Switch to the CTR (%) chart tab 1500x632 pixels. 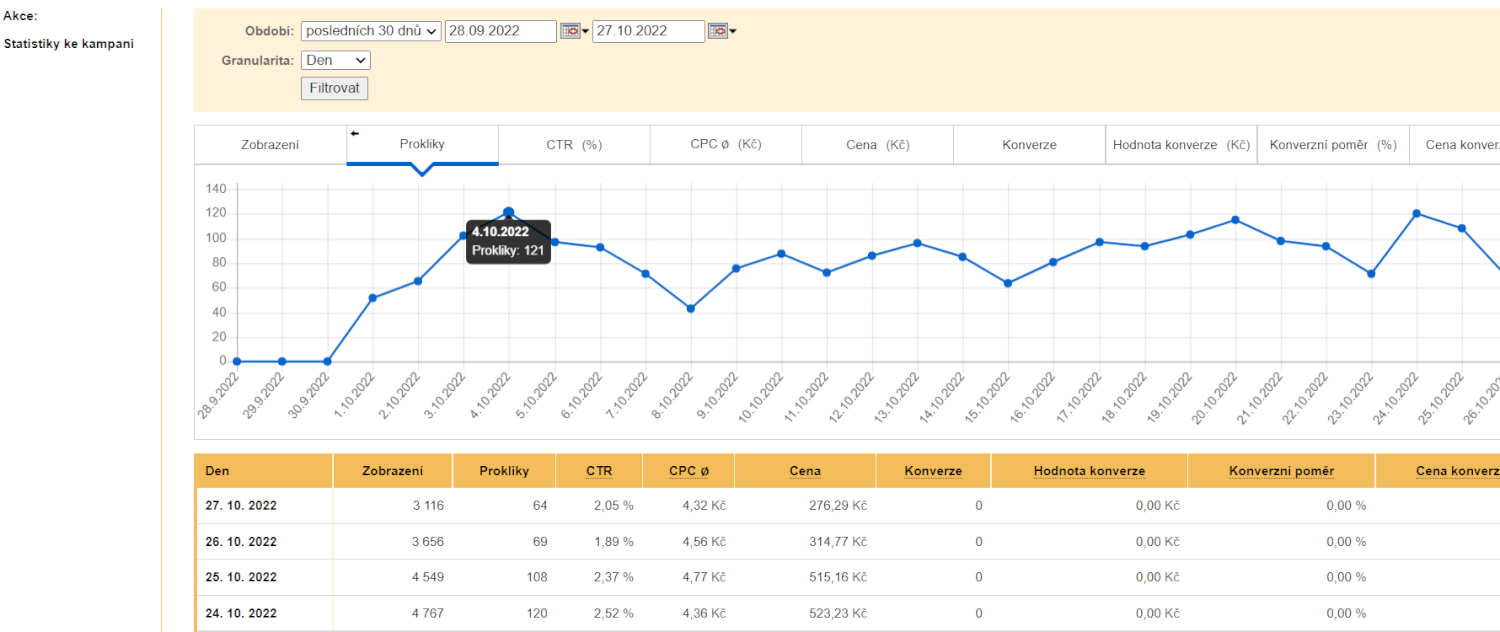pos(574,145)
